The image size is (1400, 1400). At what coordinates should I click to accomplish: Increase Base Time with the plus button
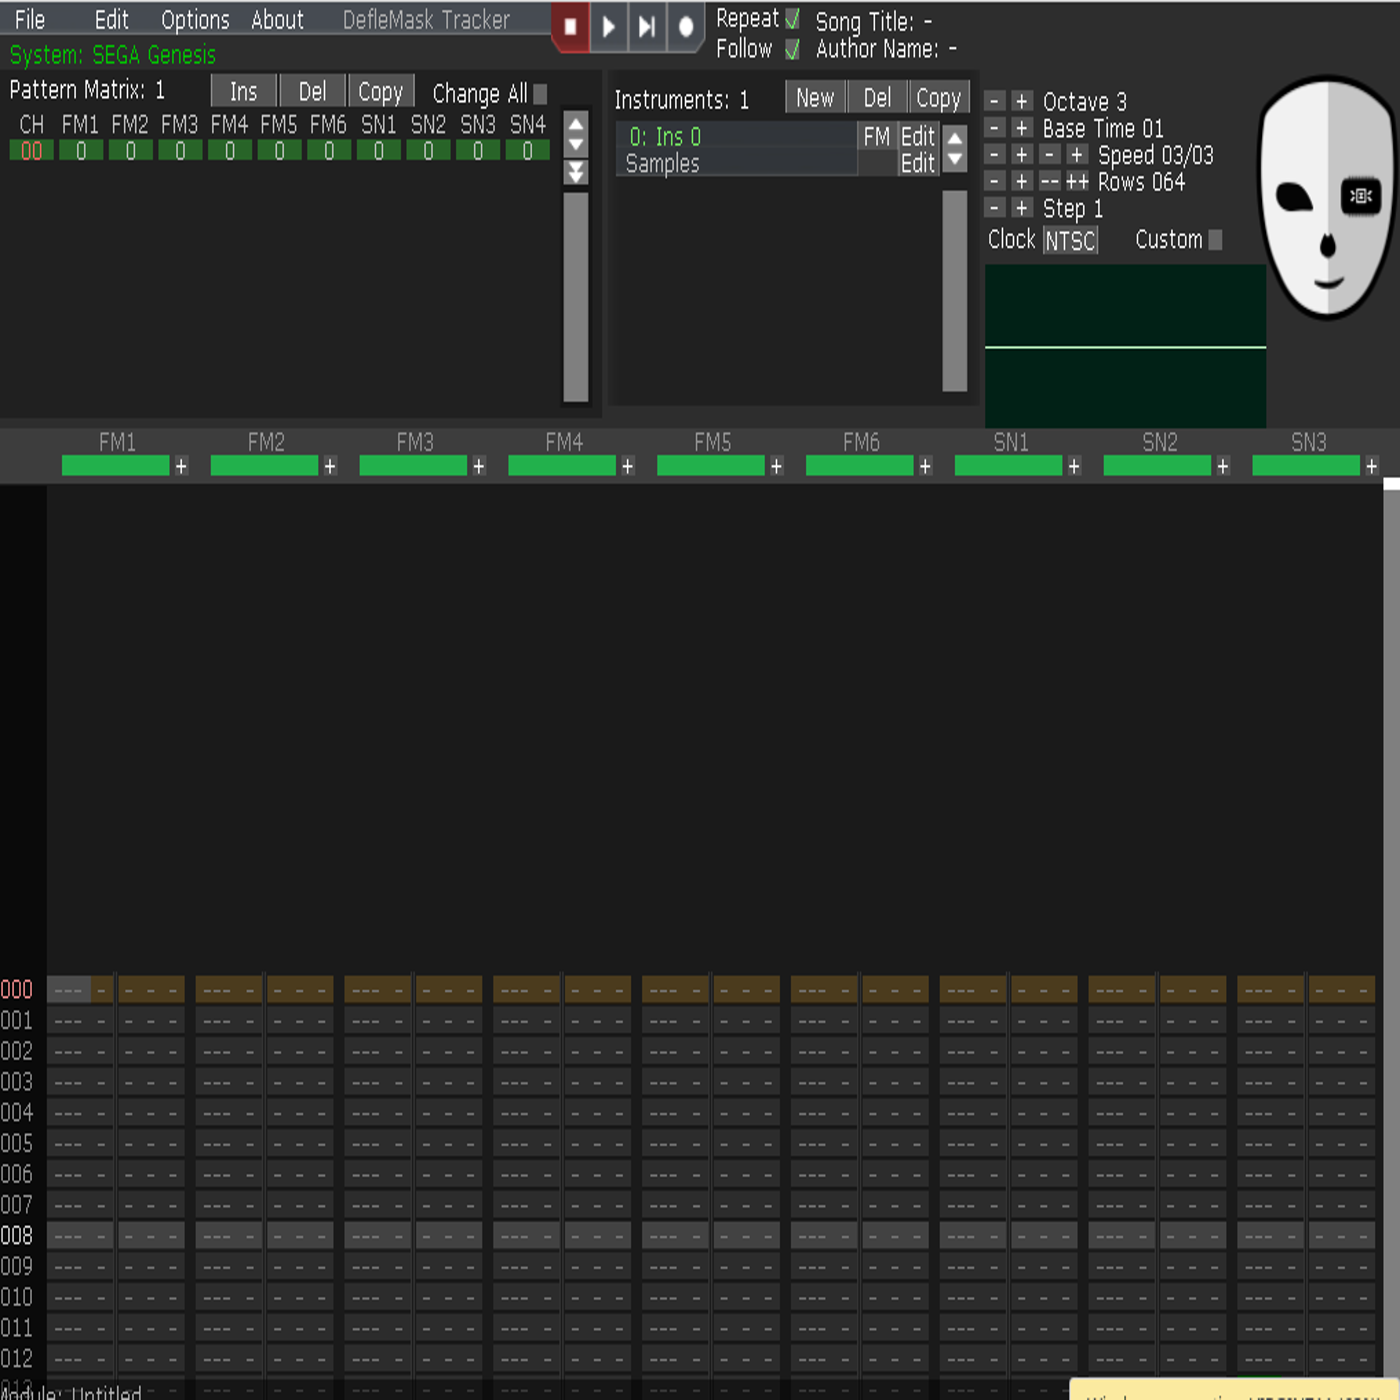click(x=1021, y=128)
